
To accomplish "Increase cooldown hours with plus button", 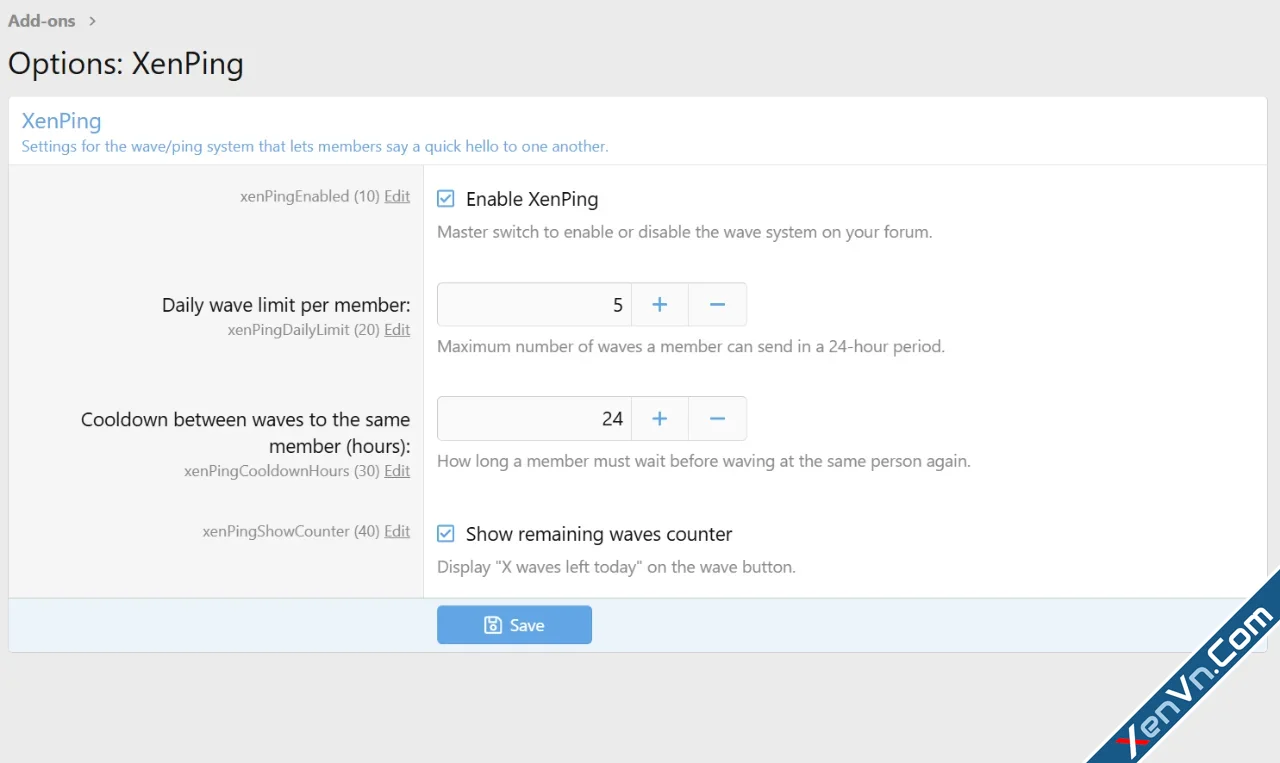I will (660, 418).
